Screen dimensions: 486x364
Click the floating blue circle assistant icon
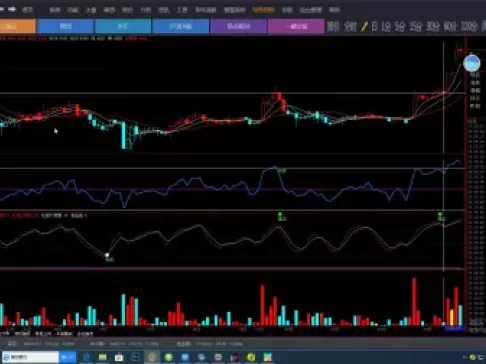coord(472,63)
